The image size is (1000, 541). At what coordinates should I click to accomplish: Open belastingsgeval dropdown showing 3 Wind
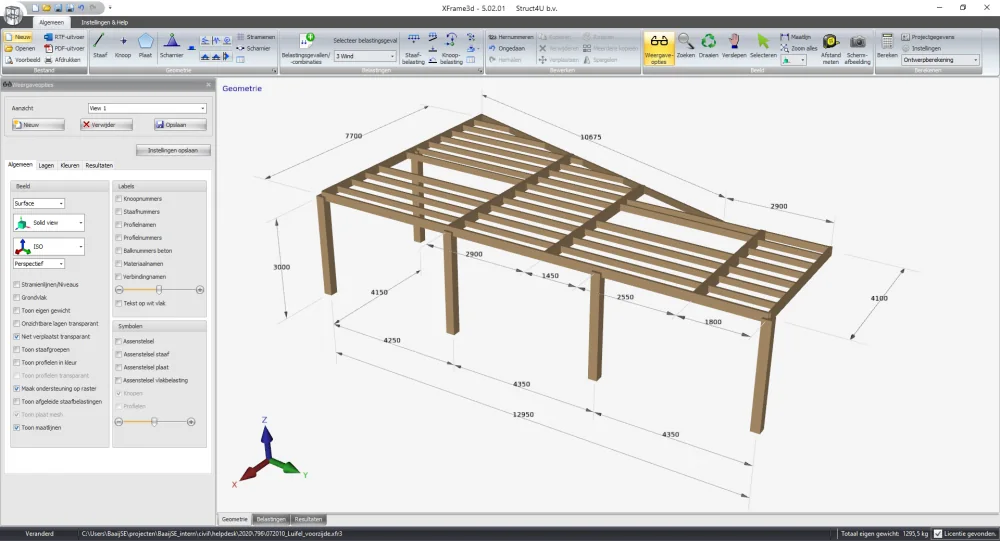(365, 56)
